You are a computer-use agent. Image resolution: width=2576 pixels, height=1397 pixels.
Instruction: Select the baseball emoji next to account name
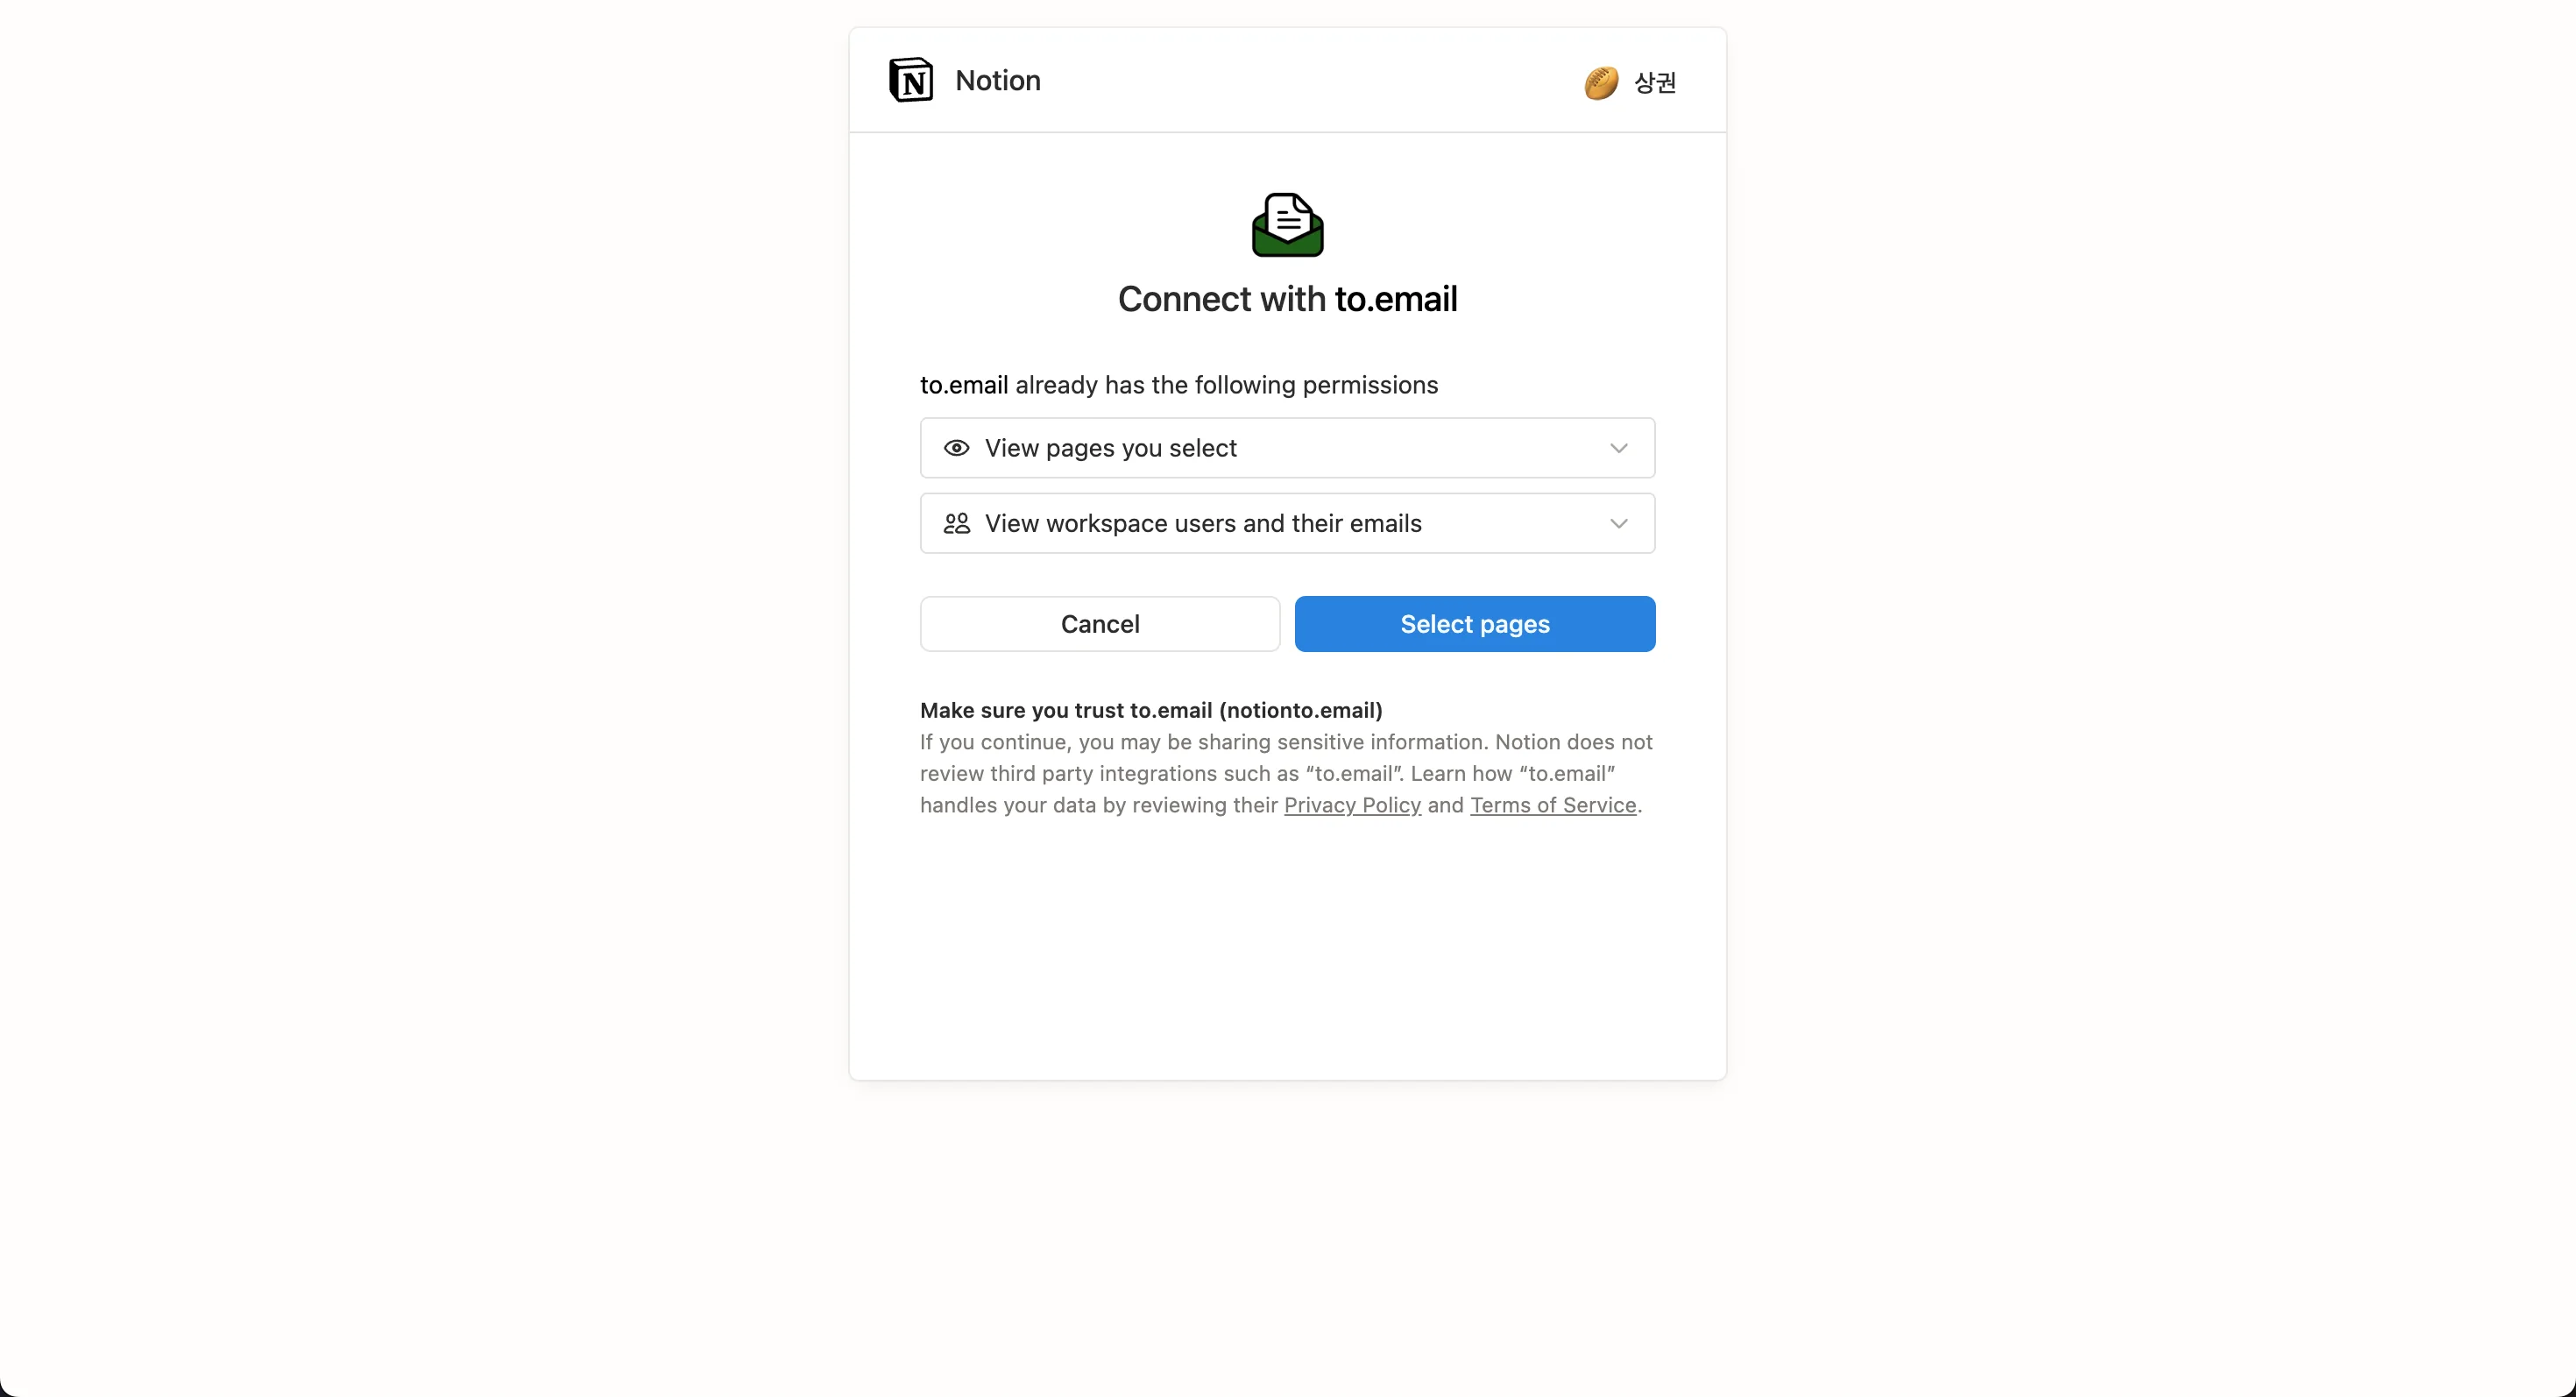coord(1599,83)
